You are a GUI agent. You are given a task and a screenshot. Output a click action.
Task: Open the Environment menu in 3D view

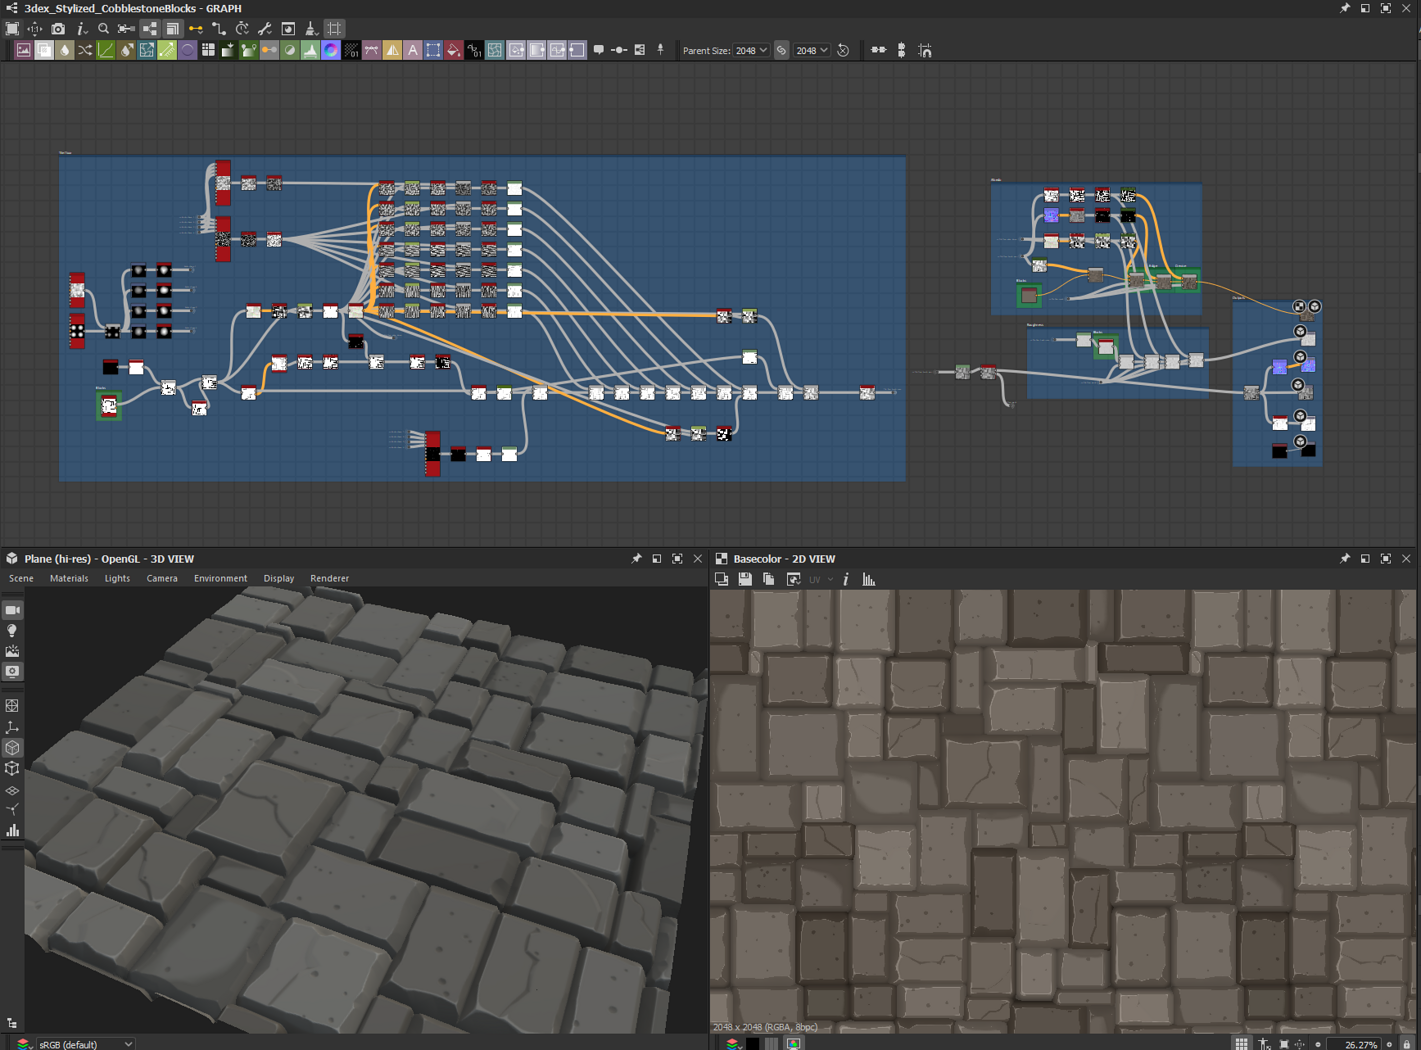tap(220, 578)
